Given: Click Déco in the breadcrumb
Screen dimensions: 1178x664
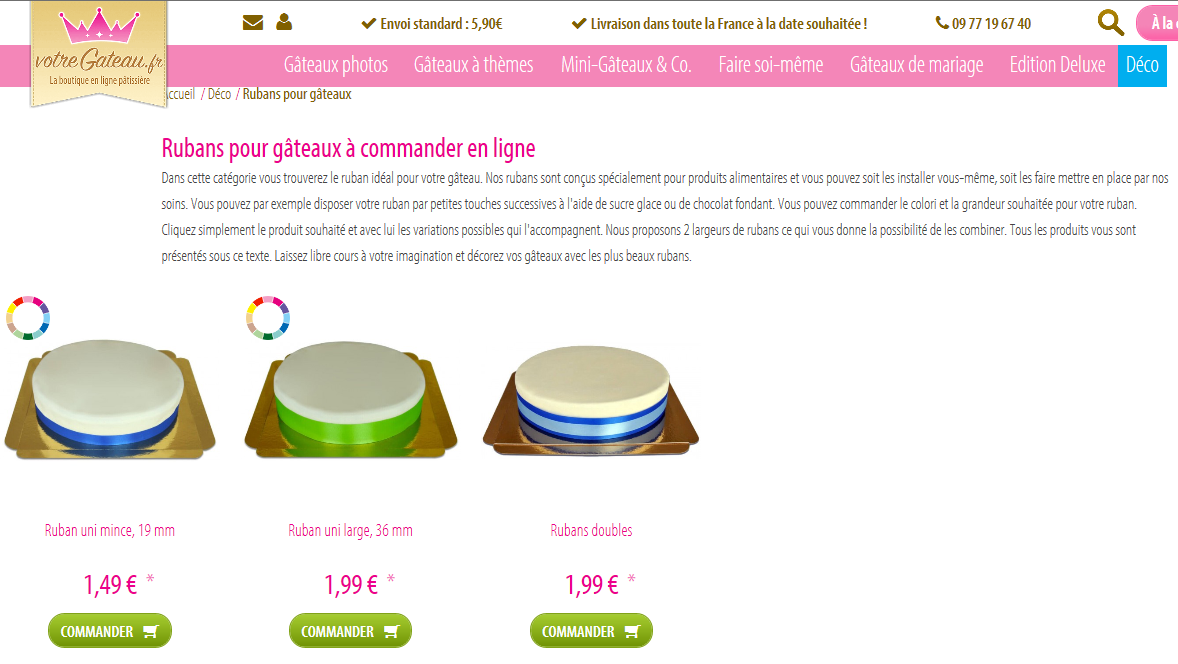Looking at the screenshot, I should [x=219, y=94].
